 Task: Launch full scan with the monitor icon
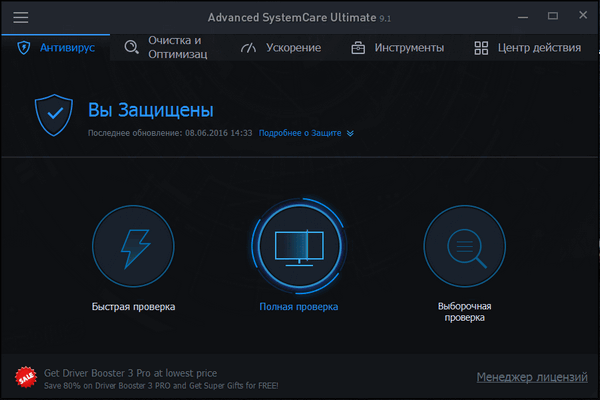click(x=299, y=248)
